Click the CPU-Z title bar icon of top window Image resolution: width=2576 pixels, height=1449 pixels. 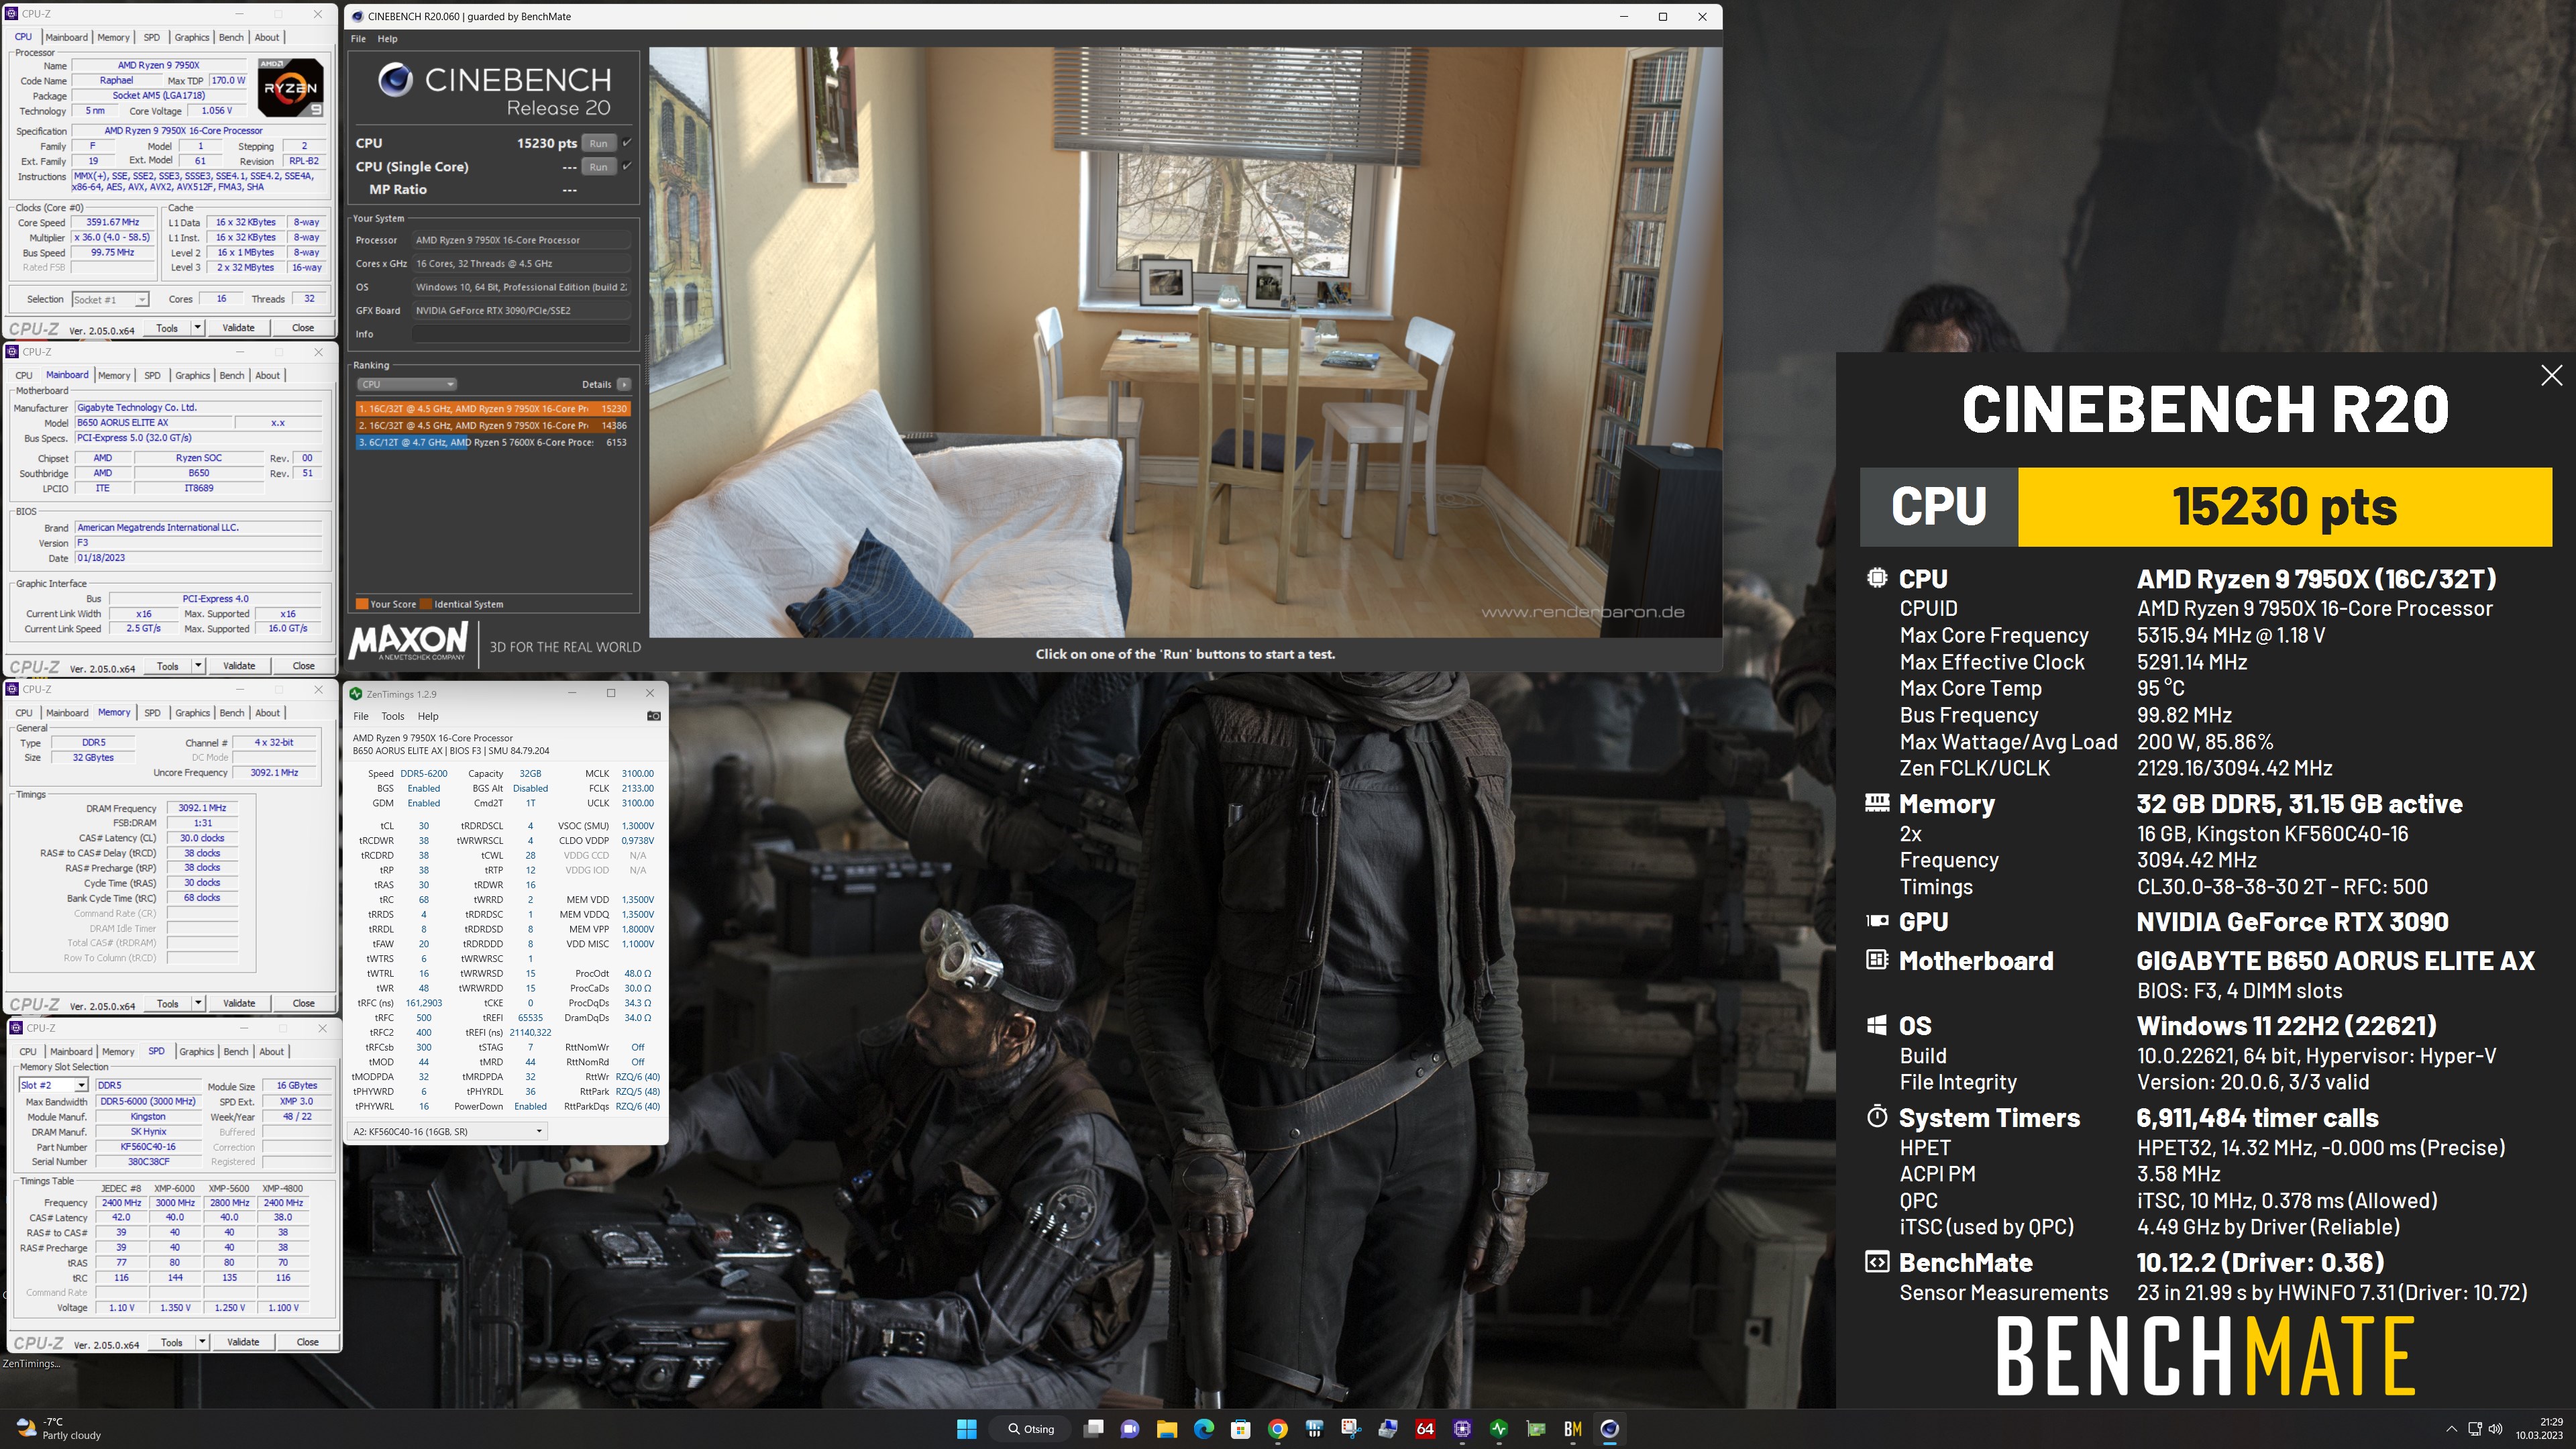12,15
